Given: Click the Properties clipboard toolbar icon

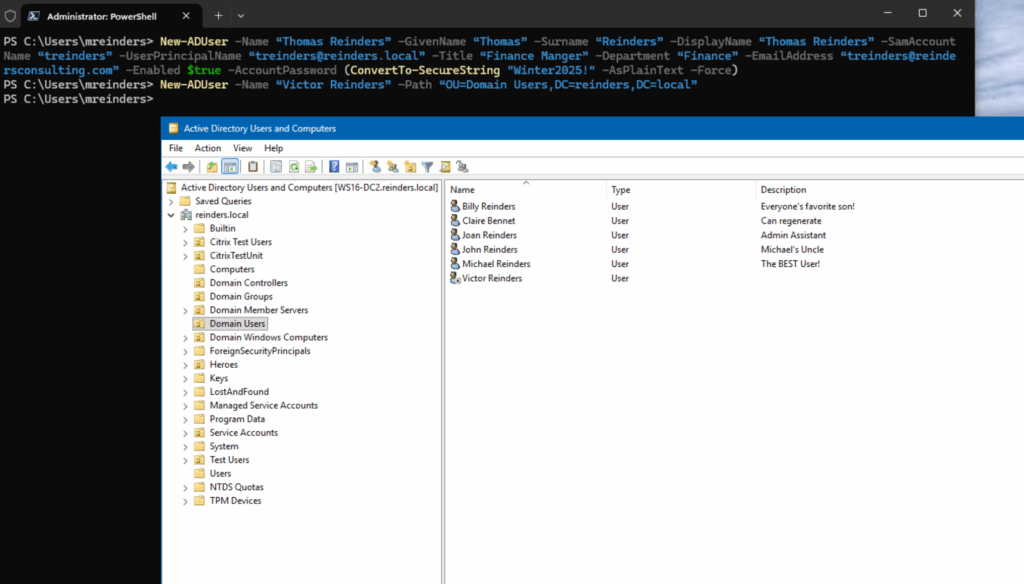Looking at the screenshot, I should [252, 166].
